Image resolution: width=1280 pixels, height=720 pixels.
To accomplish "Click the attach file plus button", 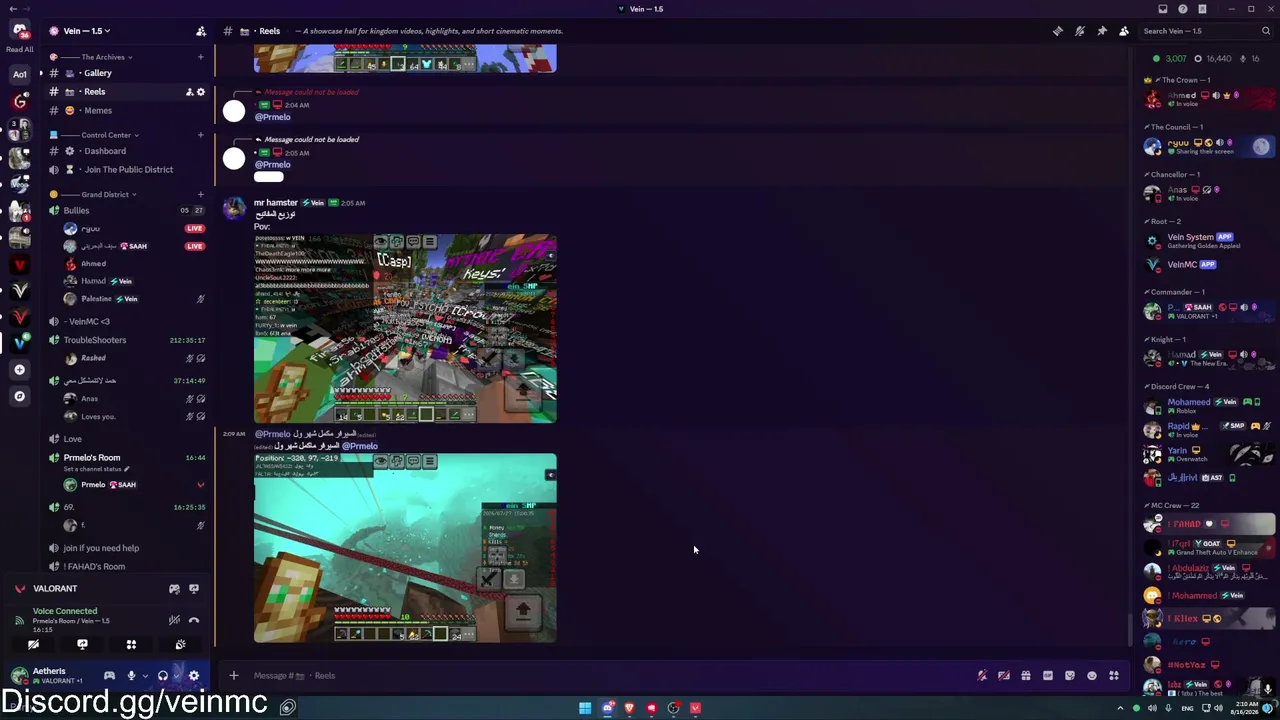I will (234, 676).
